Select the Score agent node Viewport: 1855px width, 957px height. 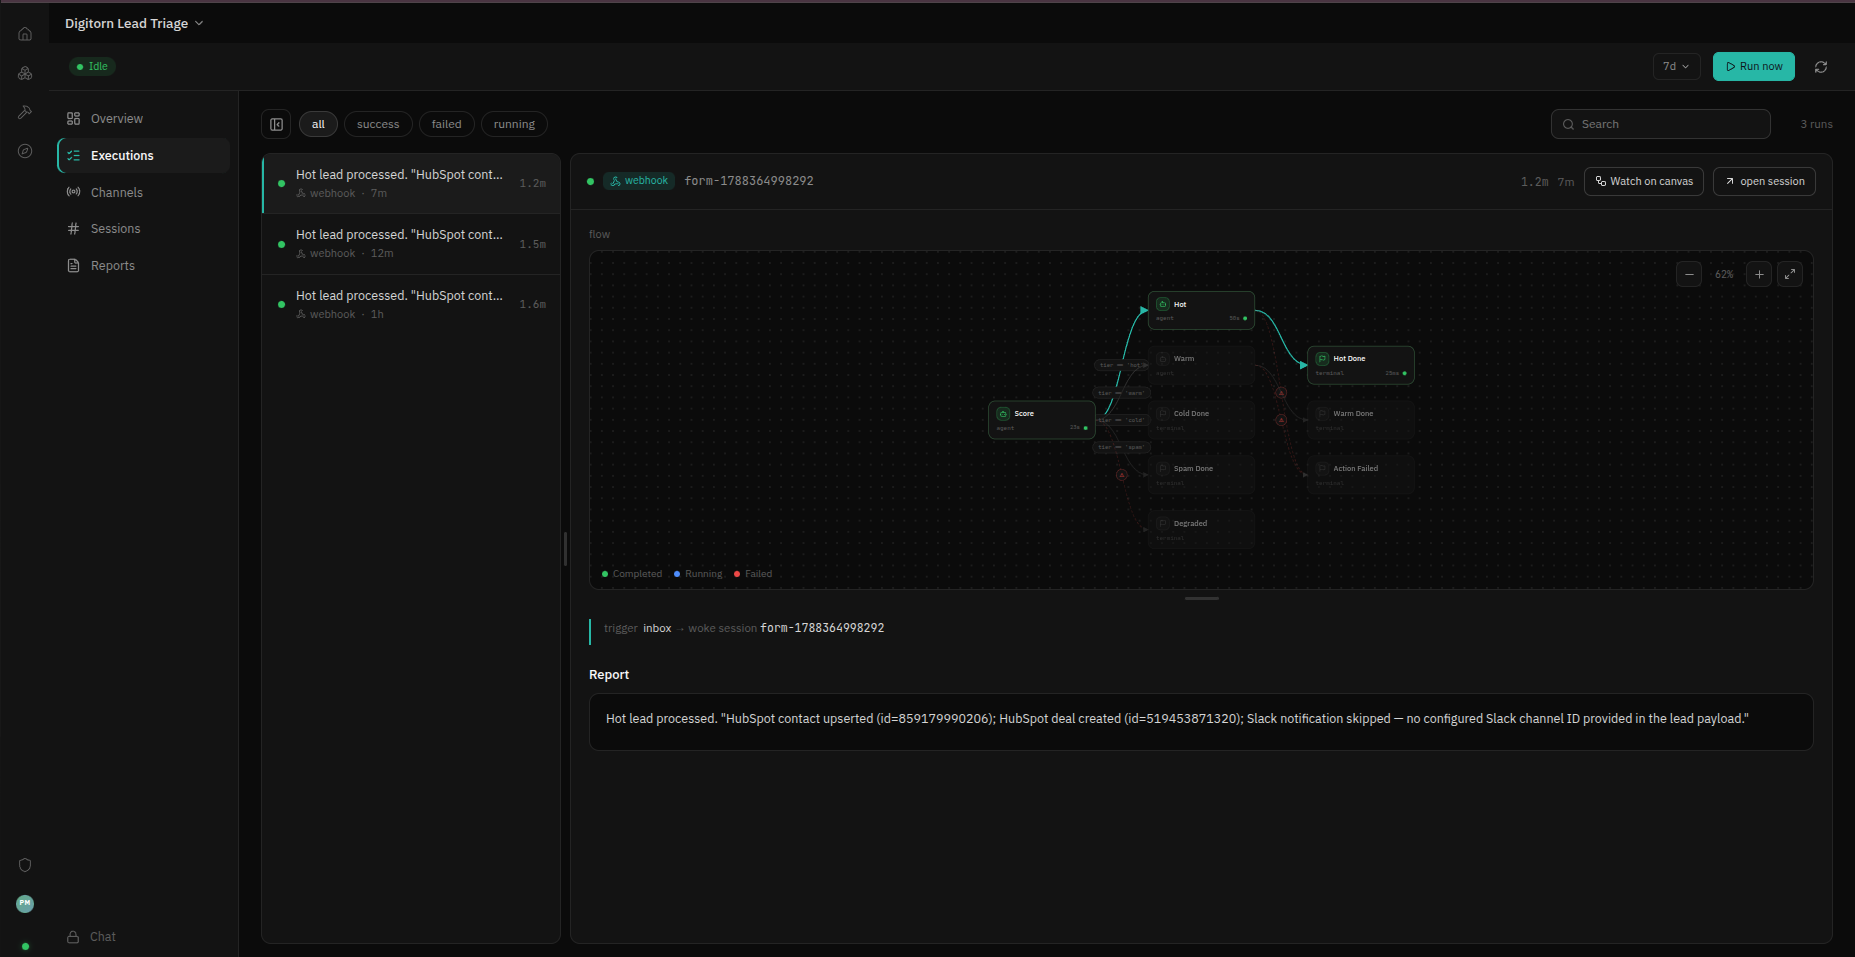[1041, 420]
